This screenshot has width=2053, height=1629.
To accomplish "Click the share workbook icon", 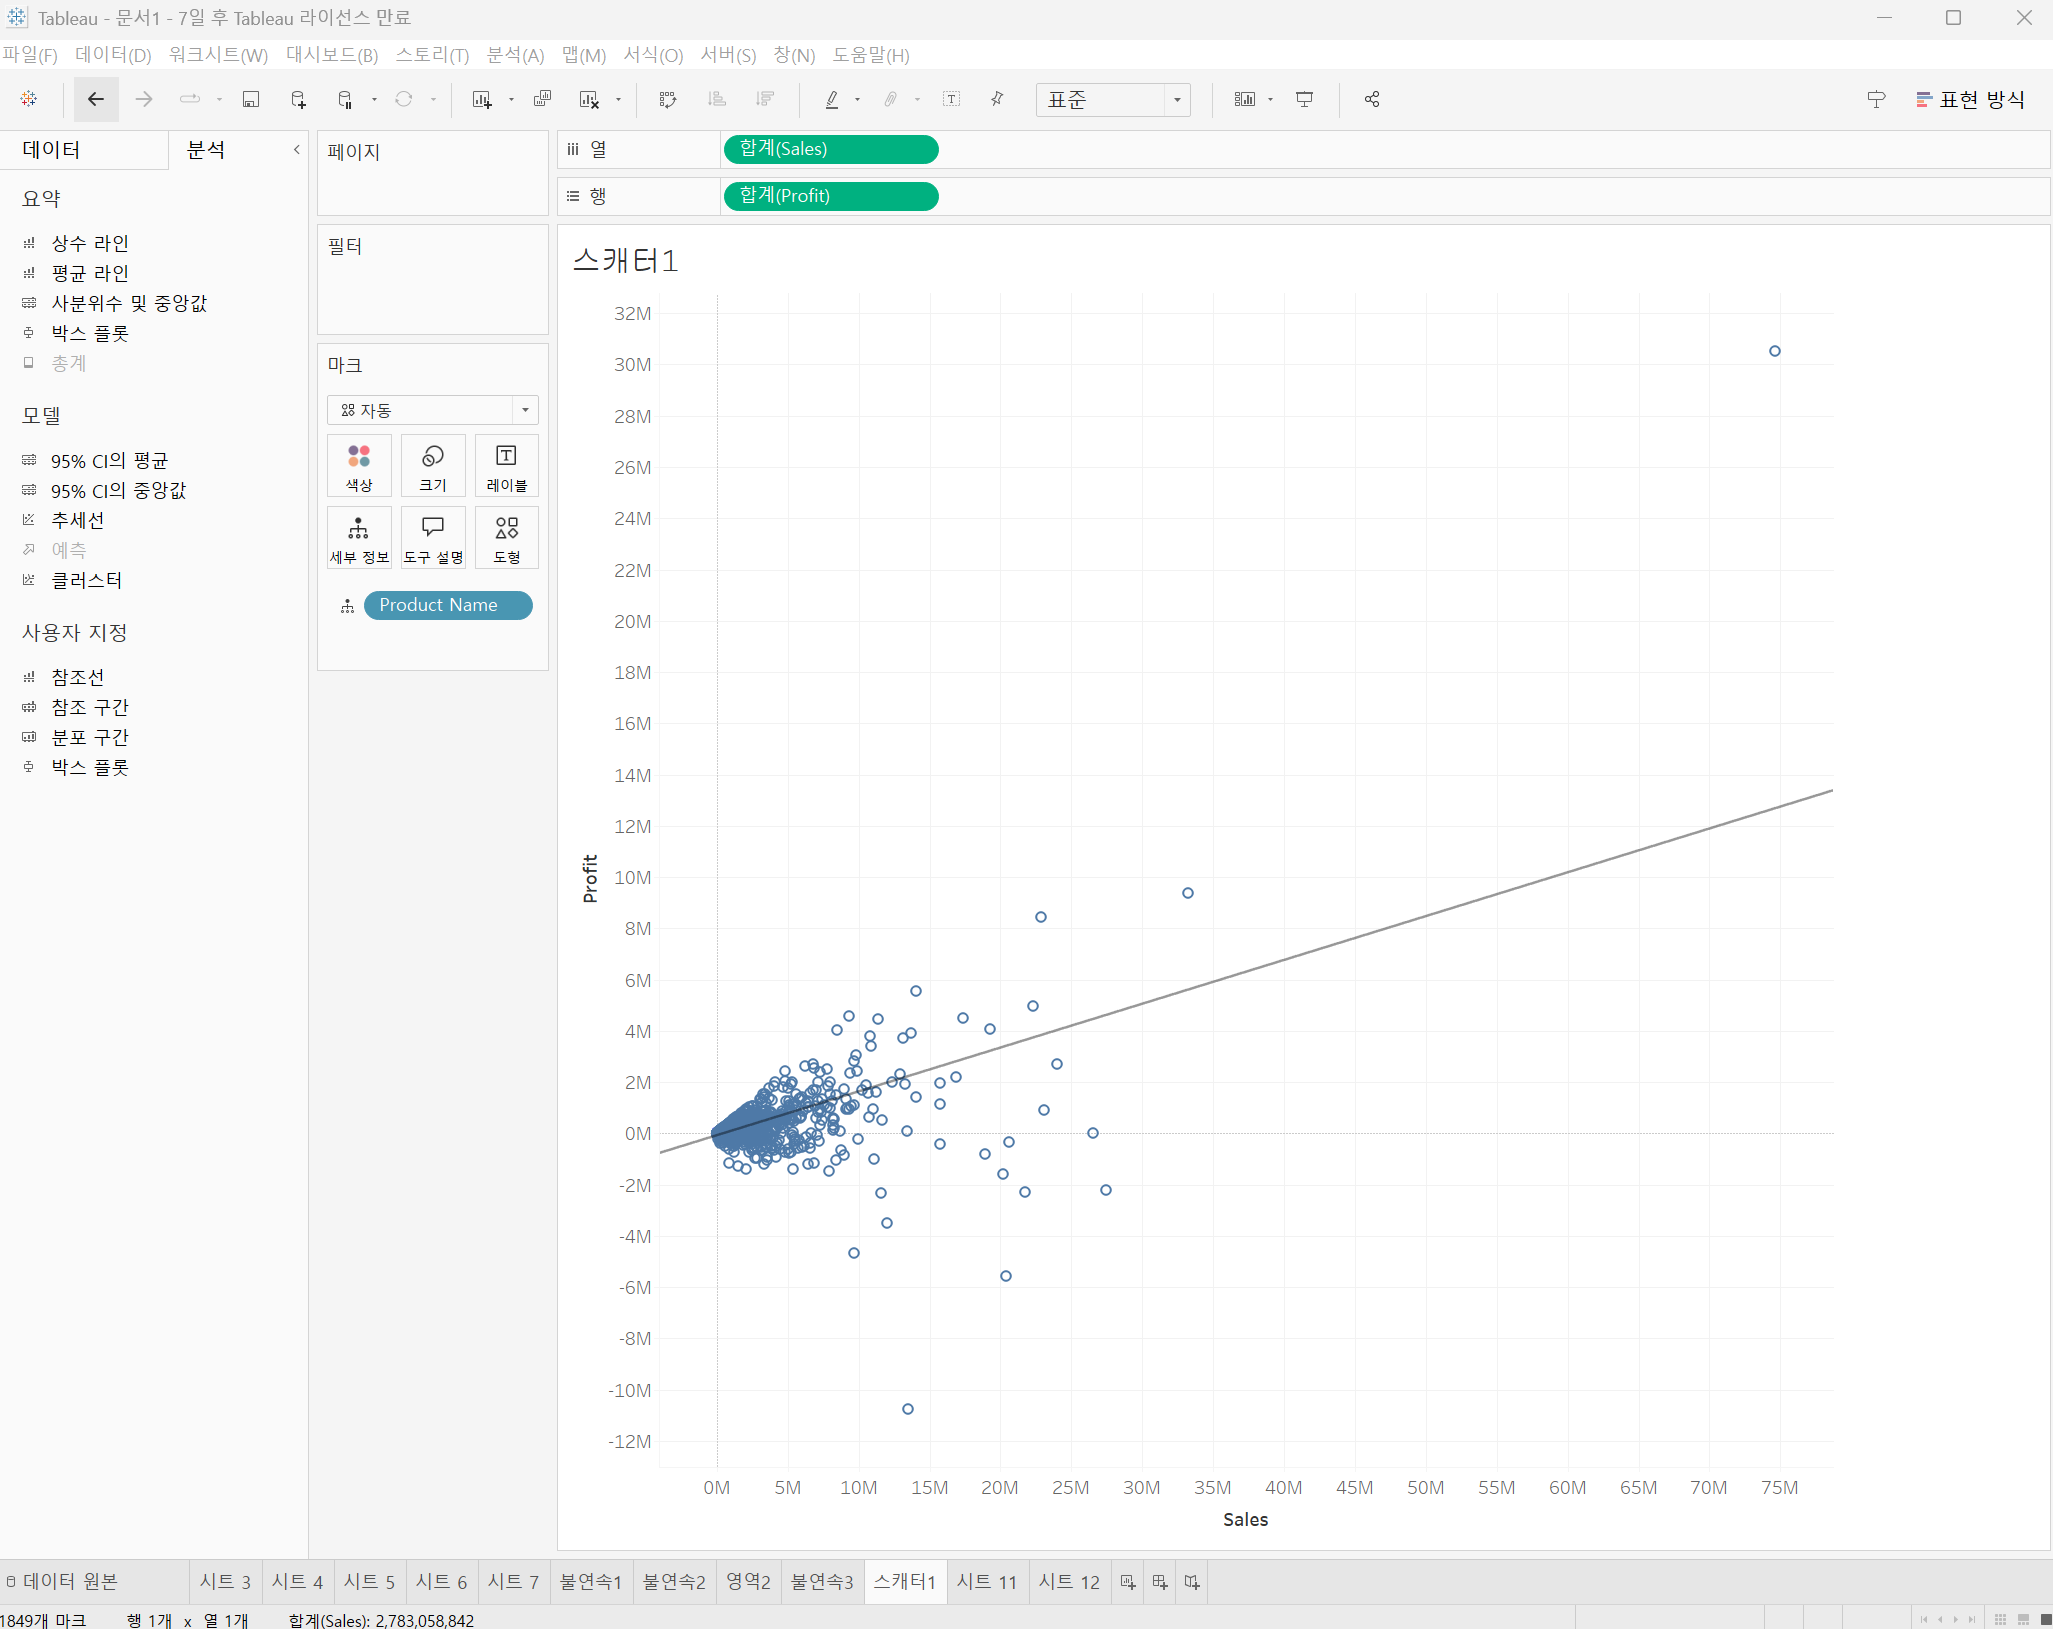I will (x=1372, y=99).
